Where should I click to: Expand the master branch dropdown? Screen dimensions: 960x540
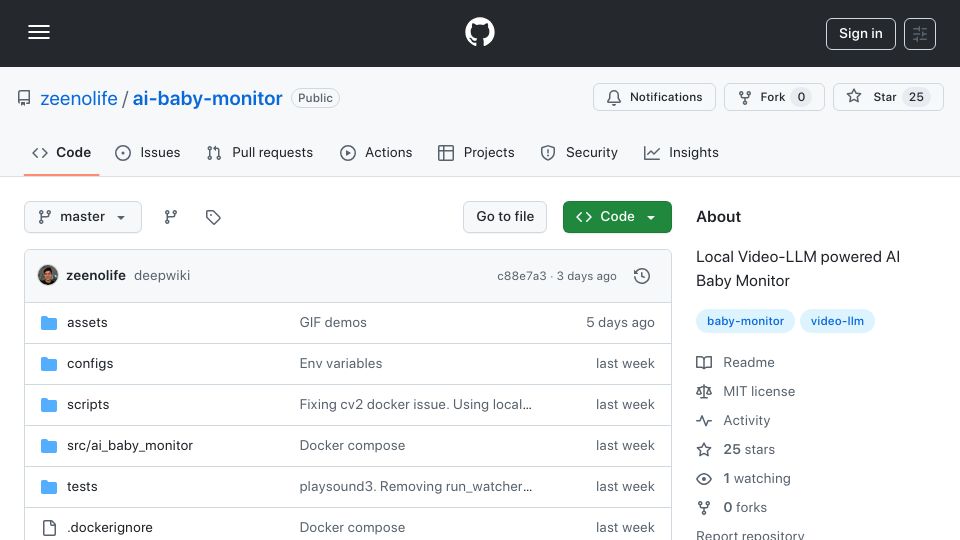click(83, 217)
